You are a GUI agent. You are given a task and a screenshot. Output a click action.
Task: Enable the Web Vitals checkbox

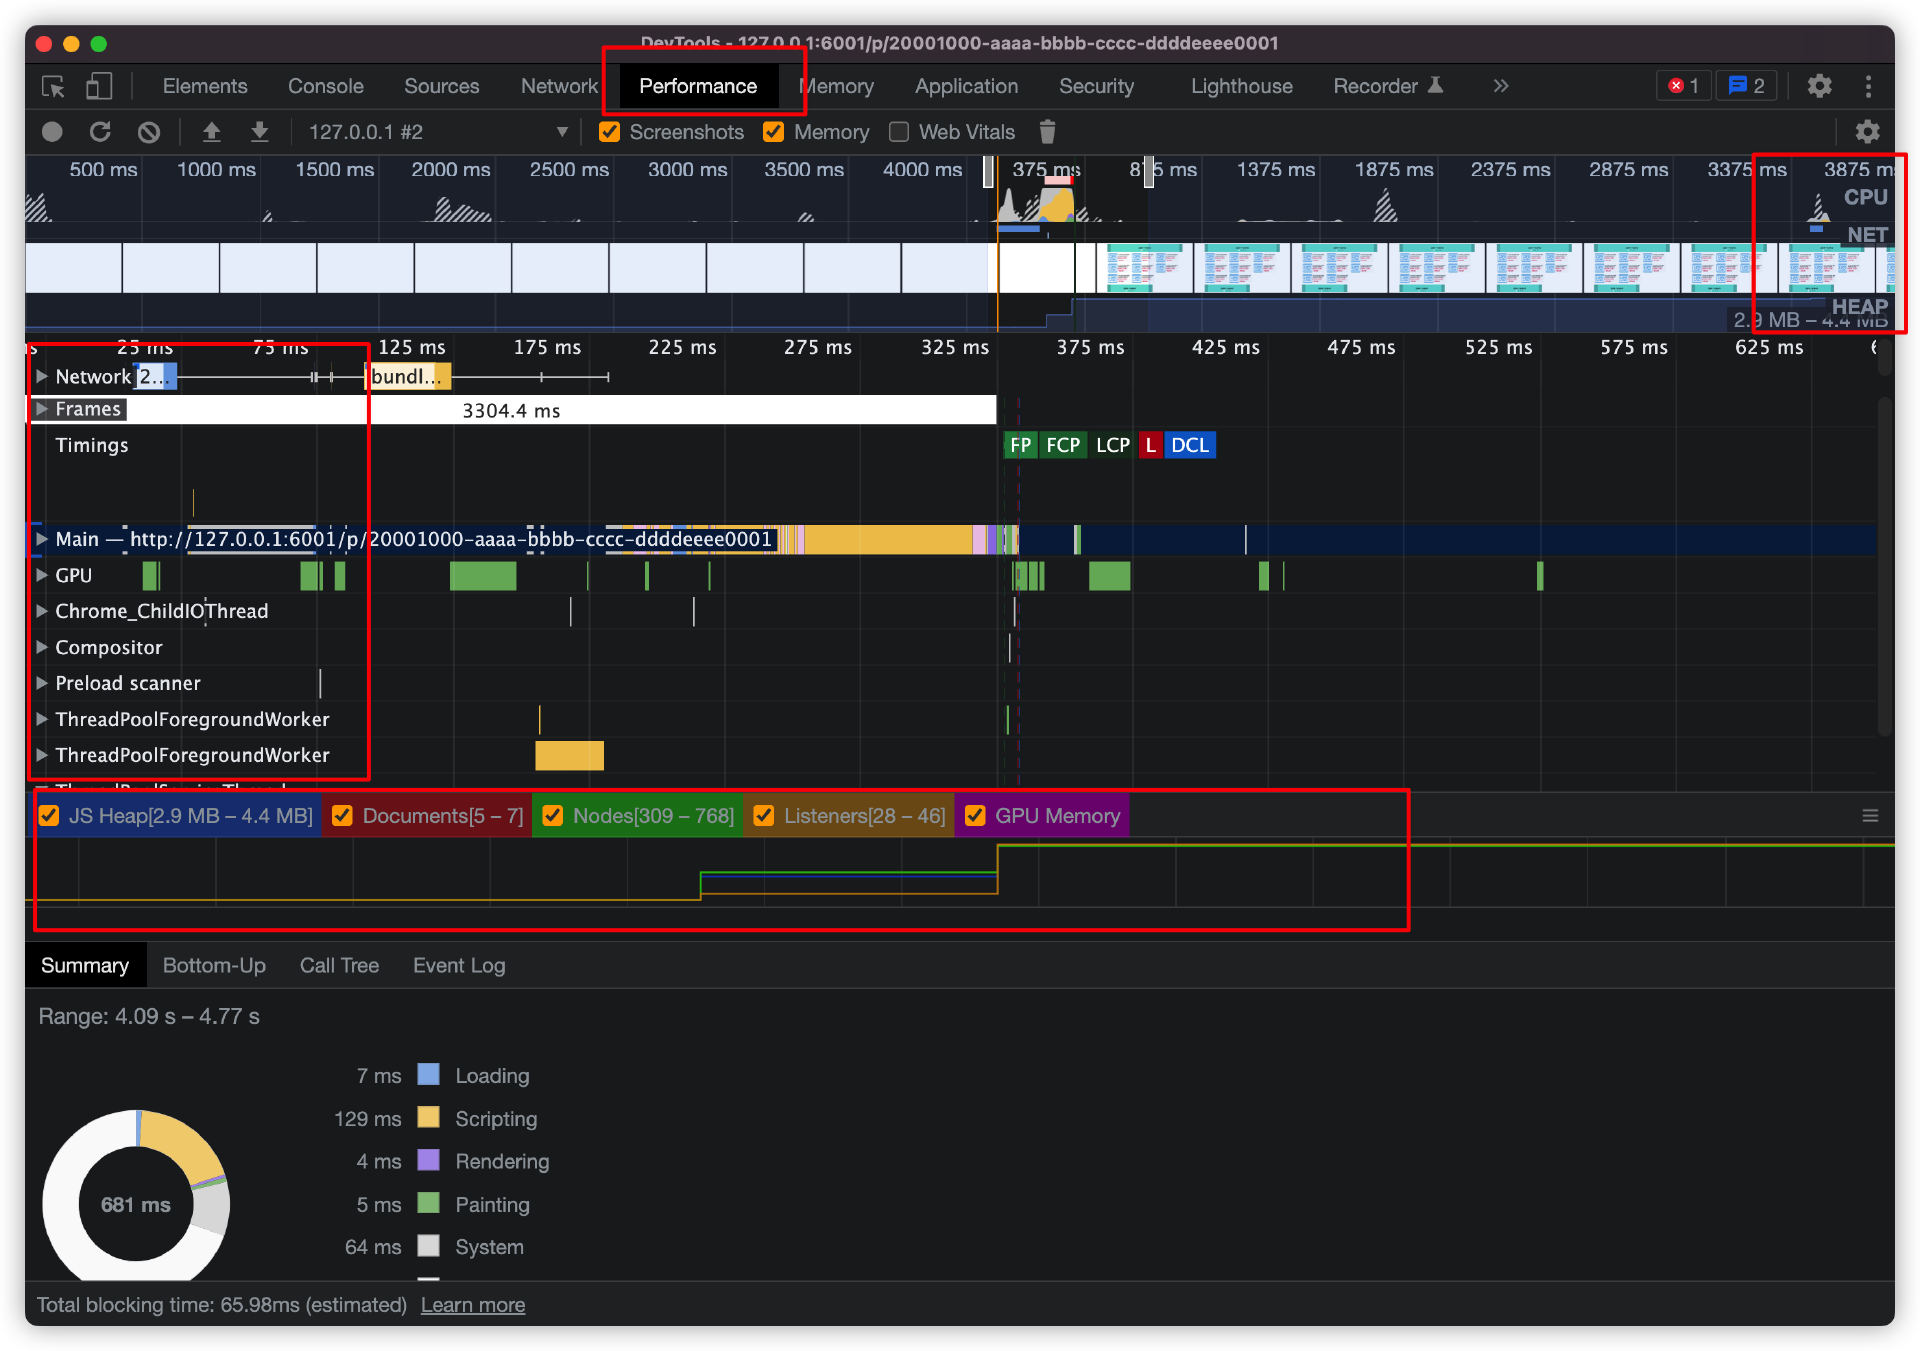pos(899,132)
